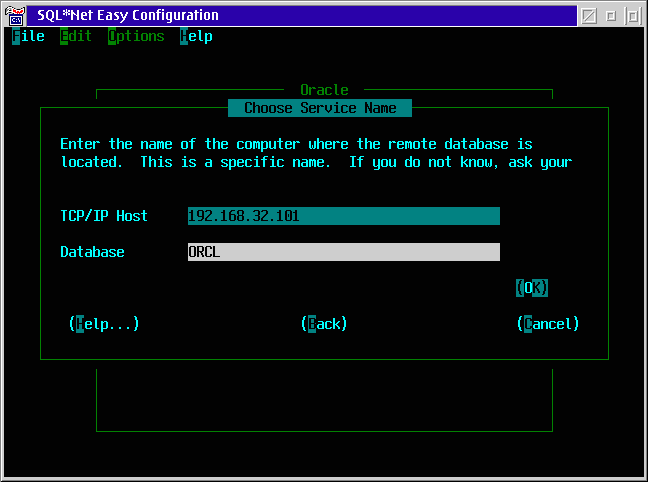Click the 'TCP/IP Host' label
This screenshot has width=648, height=482.
104,216
